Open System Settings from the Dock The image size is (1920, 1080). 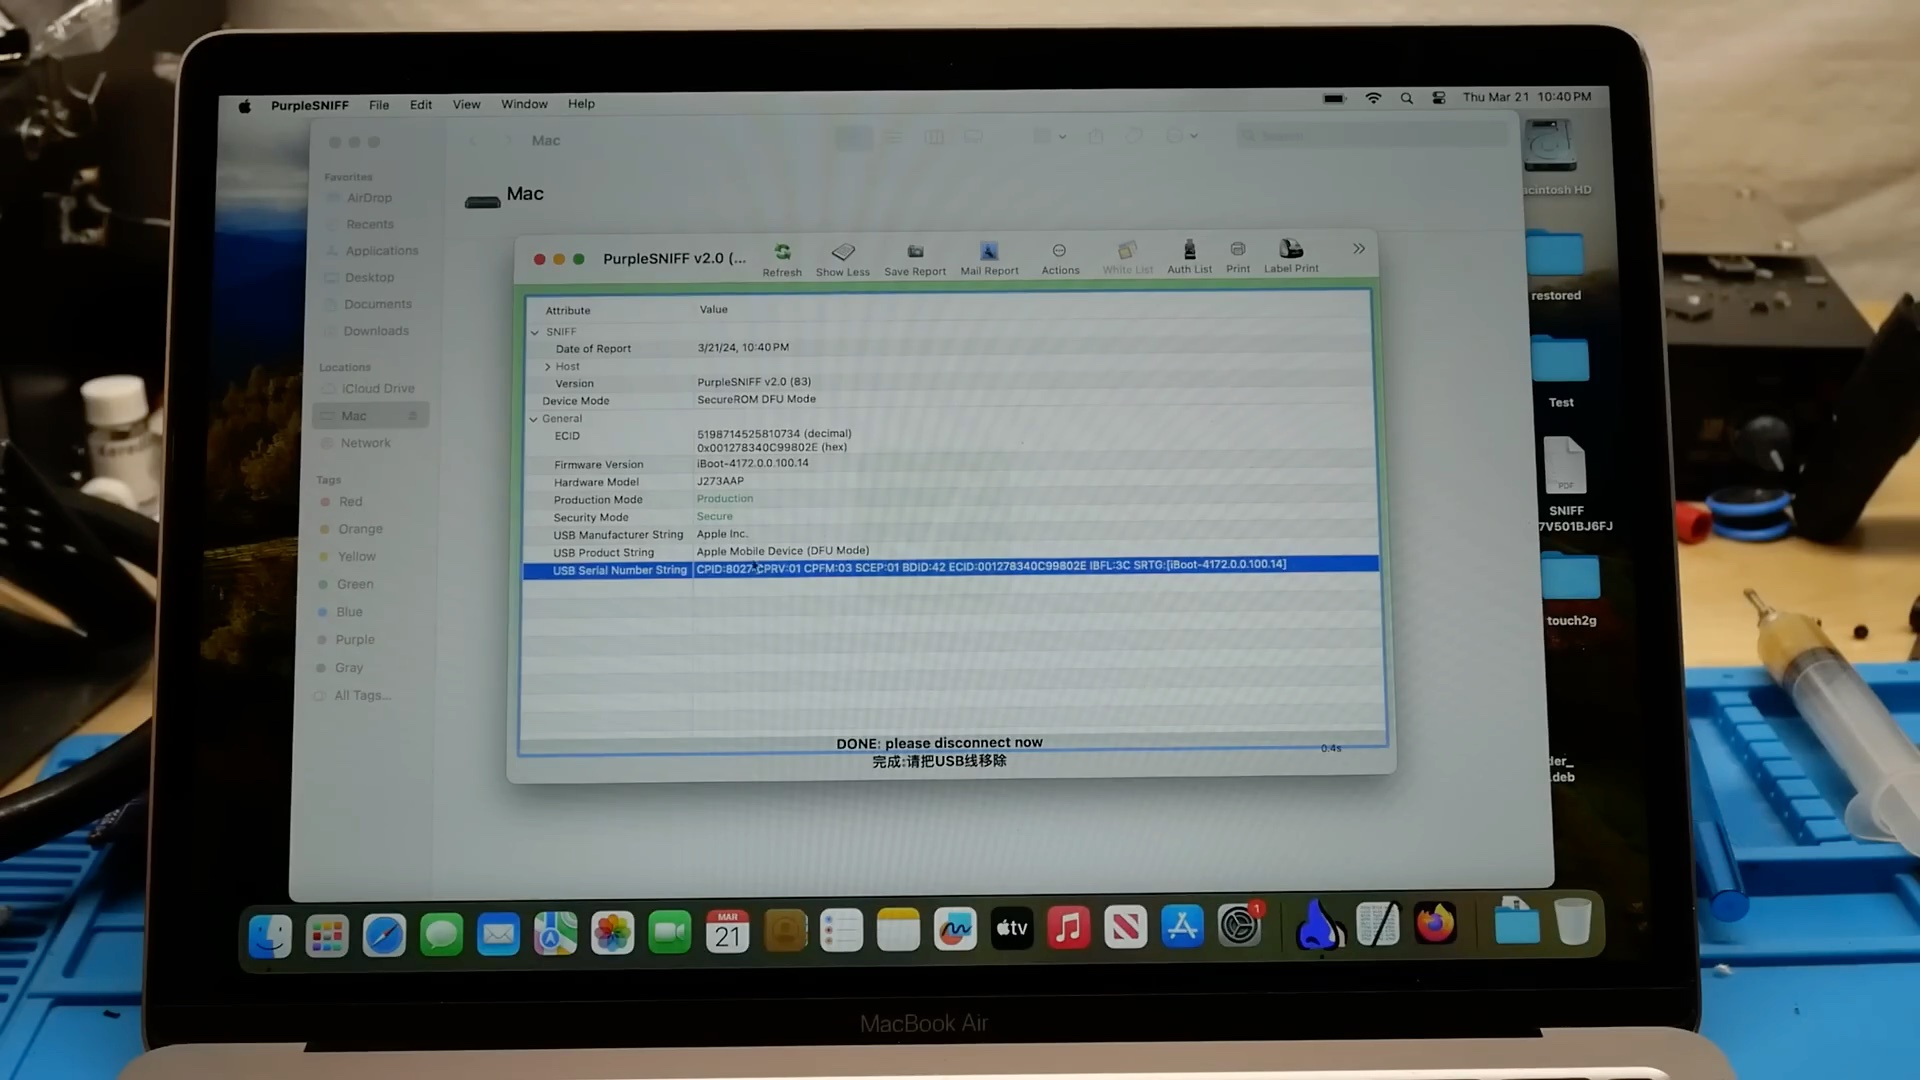coord(1240,925)
